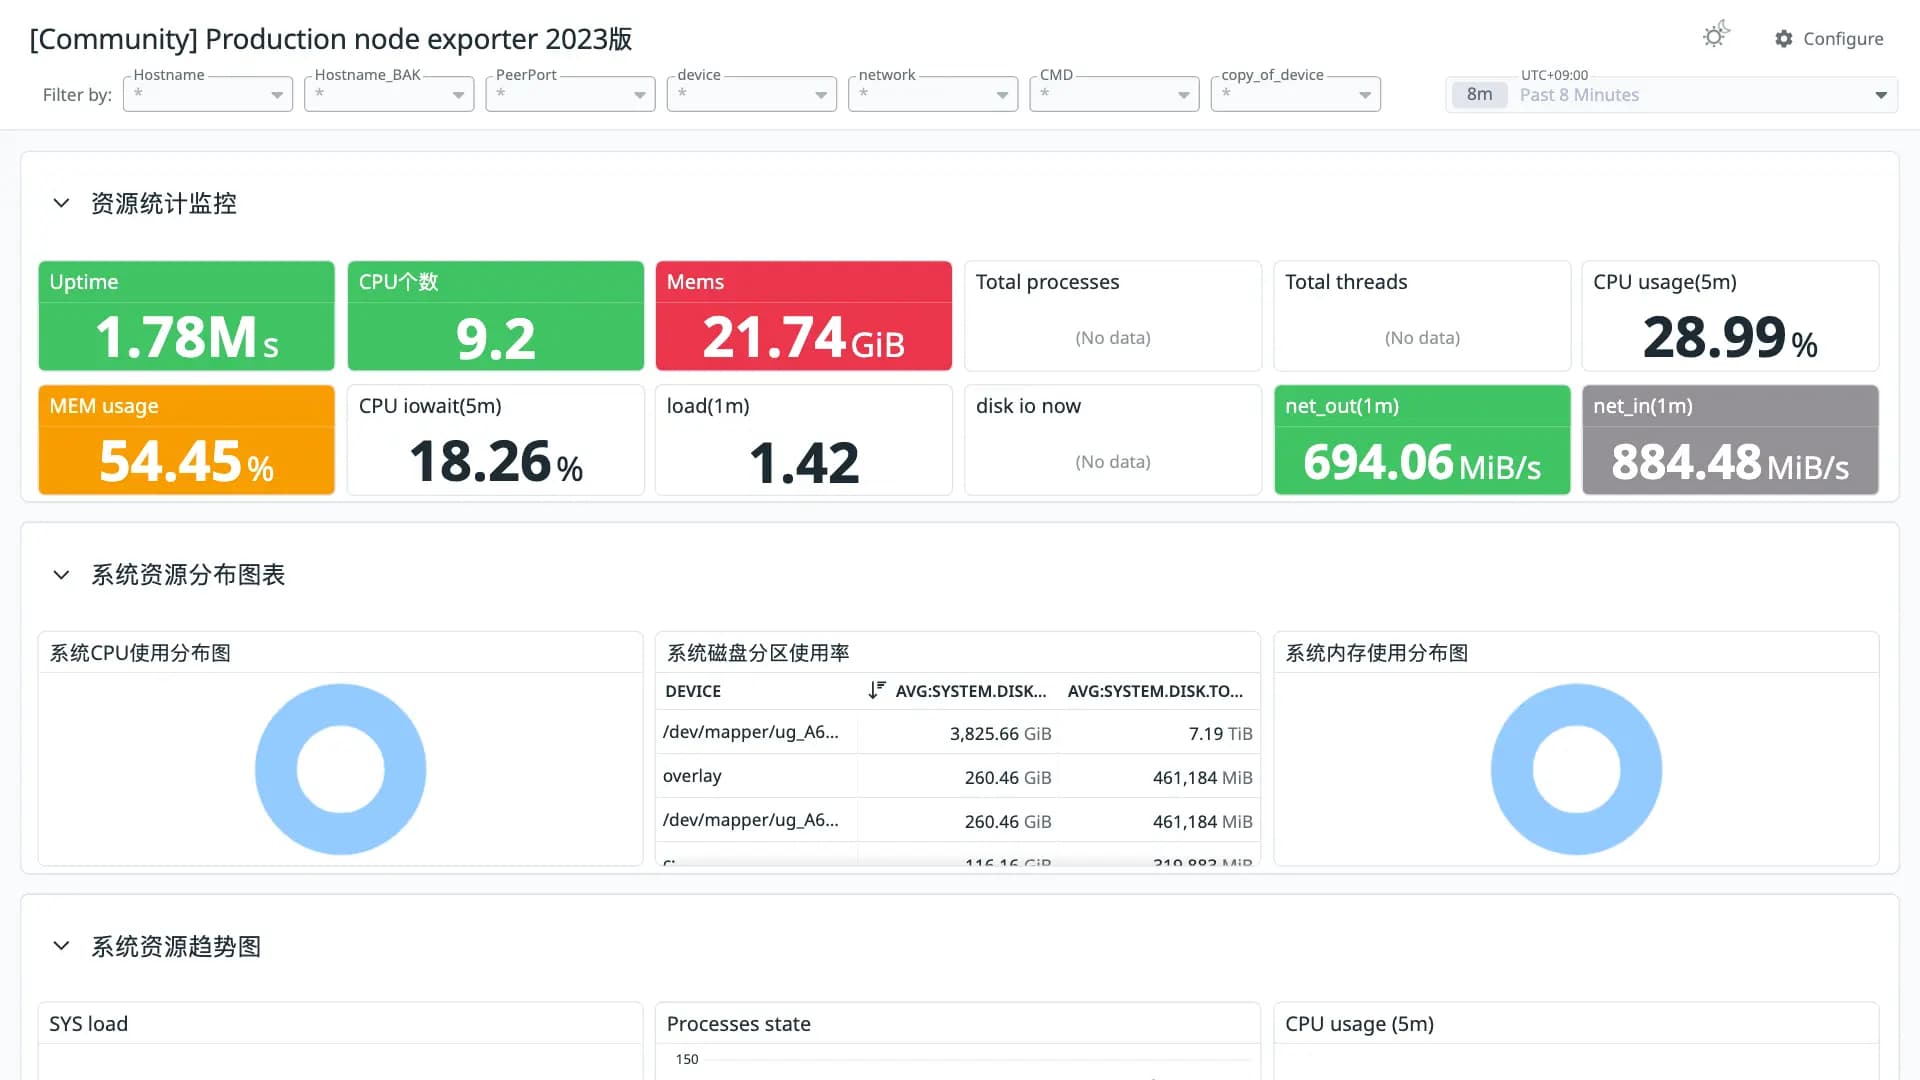Screen dimensions: 1920x1080
Task: Click the Total processes widget
Action: [x=1113, y=316]
